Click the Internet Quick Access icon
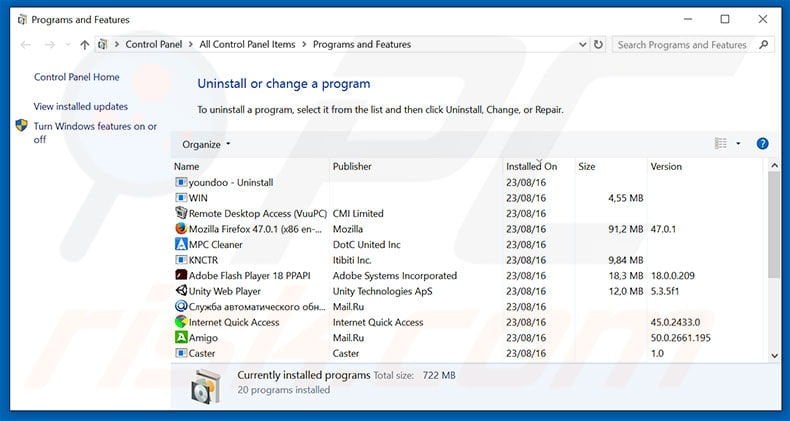Image resolution: width=790 pixels, height=421 pixels. coord(181,322)
